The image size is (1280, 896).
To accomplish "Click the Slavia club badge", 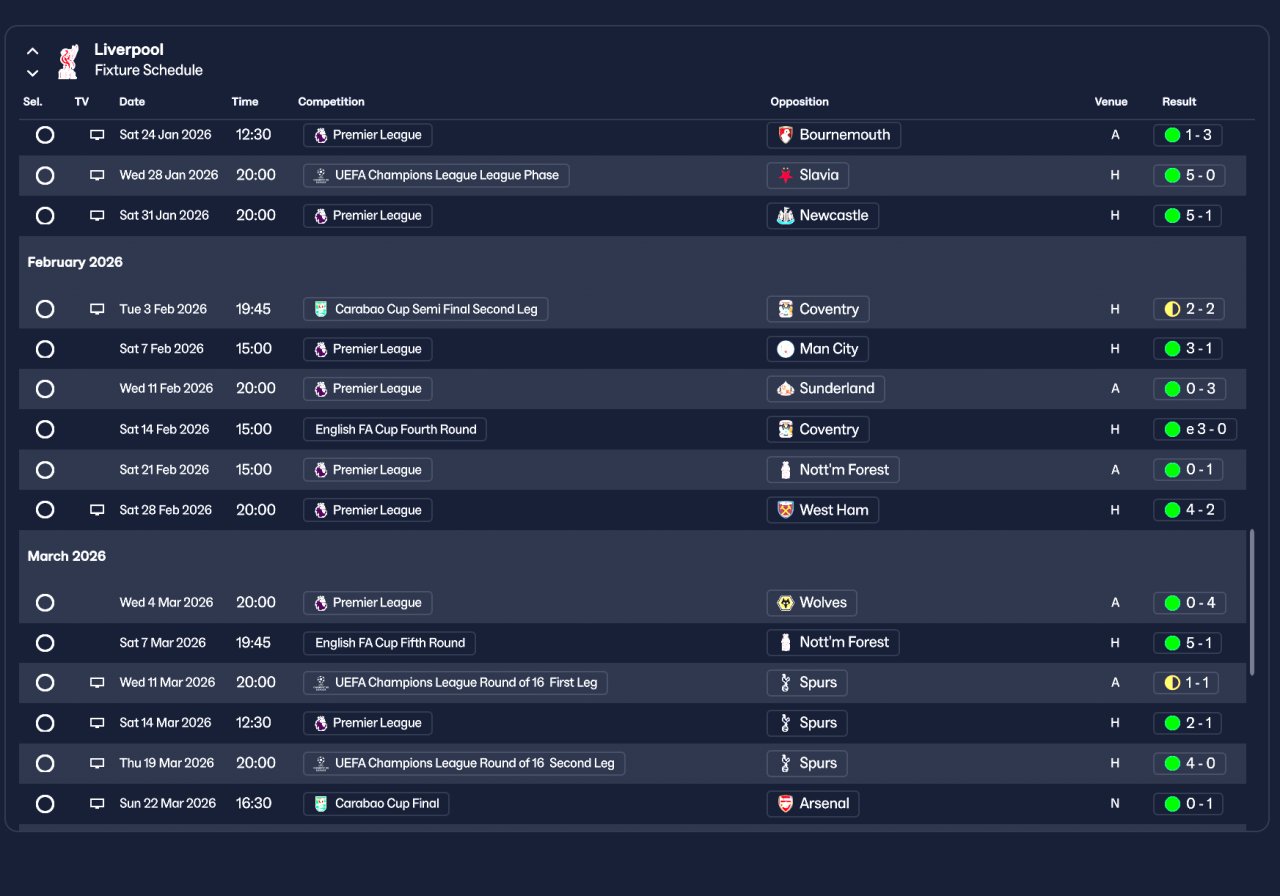I will point(785,175).
